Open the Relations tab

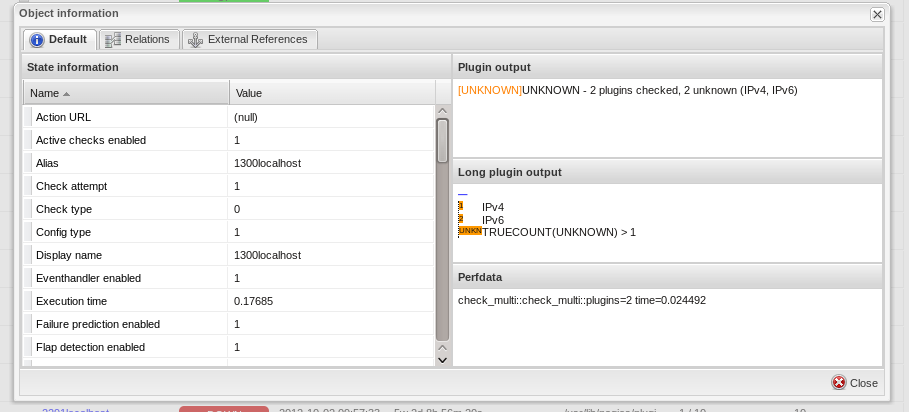tap(139, 40)
